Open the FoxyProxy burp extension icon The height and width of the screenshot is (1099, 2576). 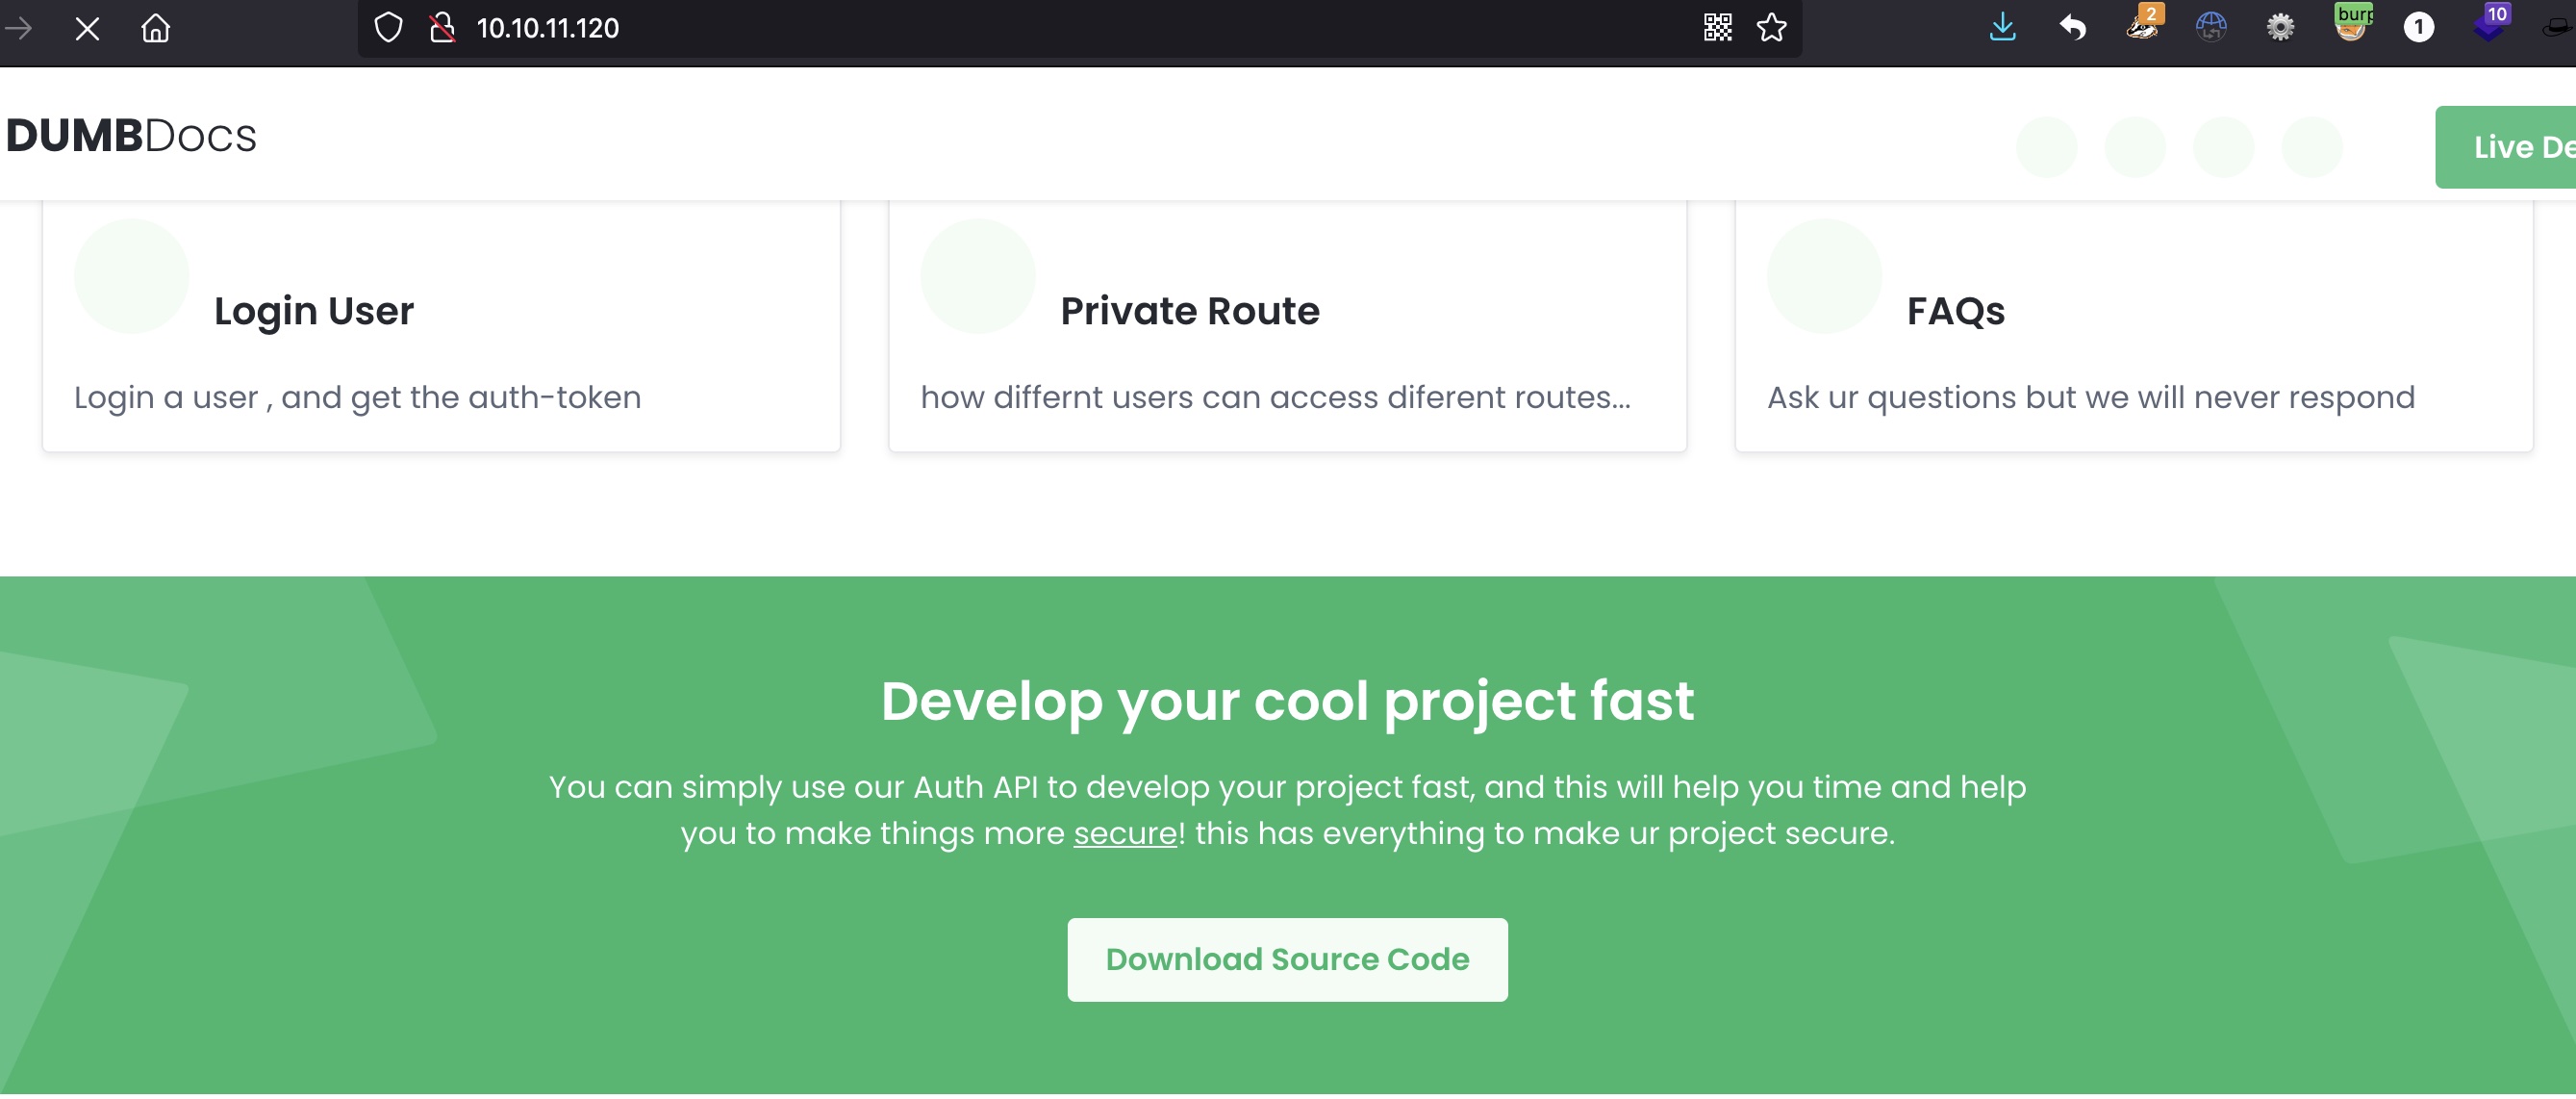[x=2350, y=24]
